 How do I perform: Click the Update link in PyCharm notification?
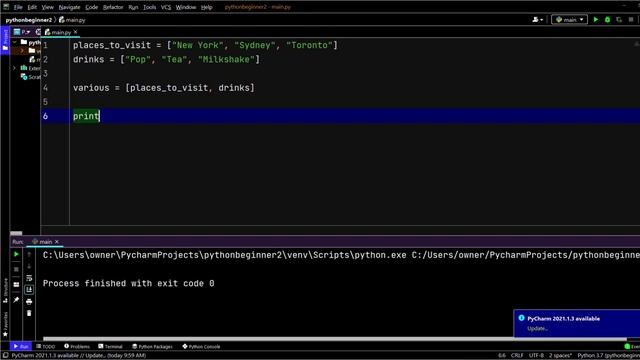pyautogui.click(x=537, y=329)
